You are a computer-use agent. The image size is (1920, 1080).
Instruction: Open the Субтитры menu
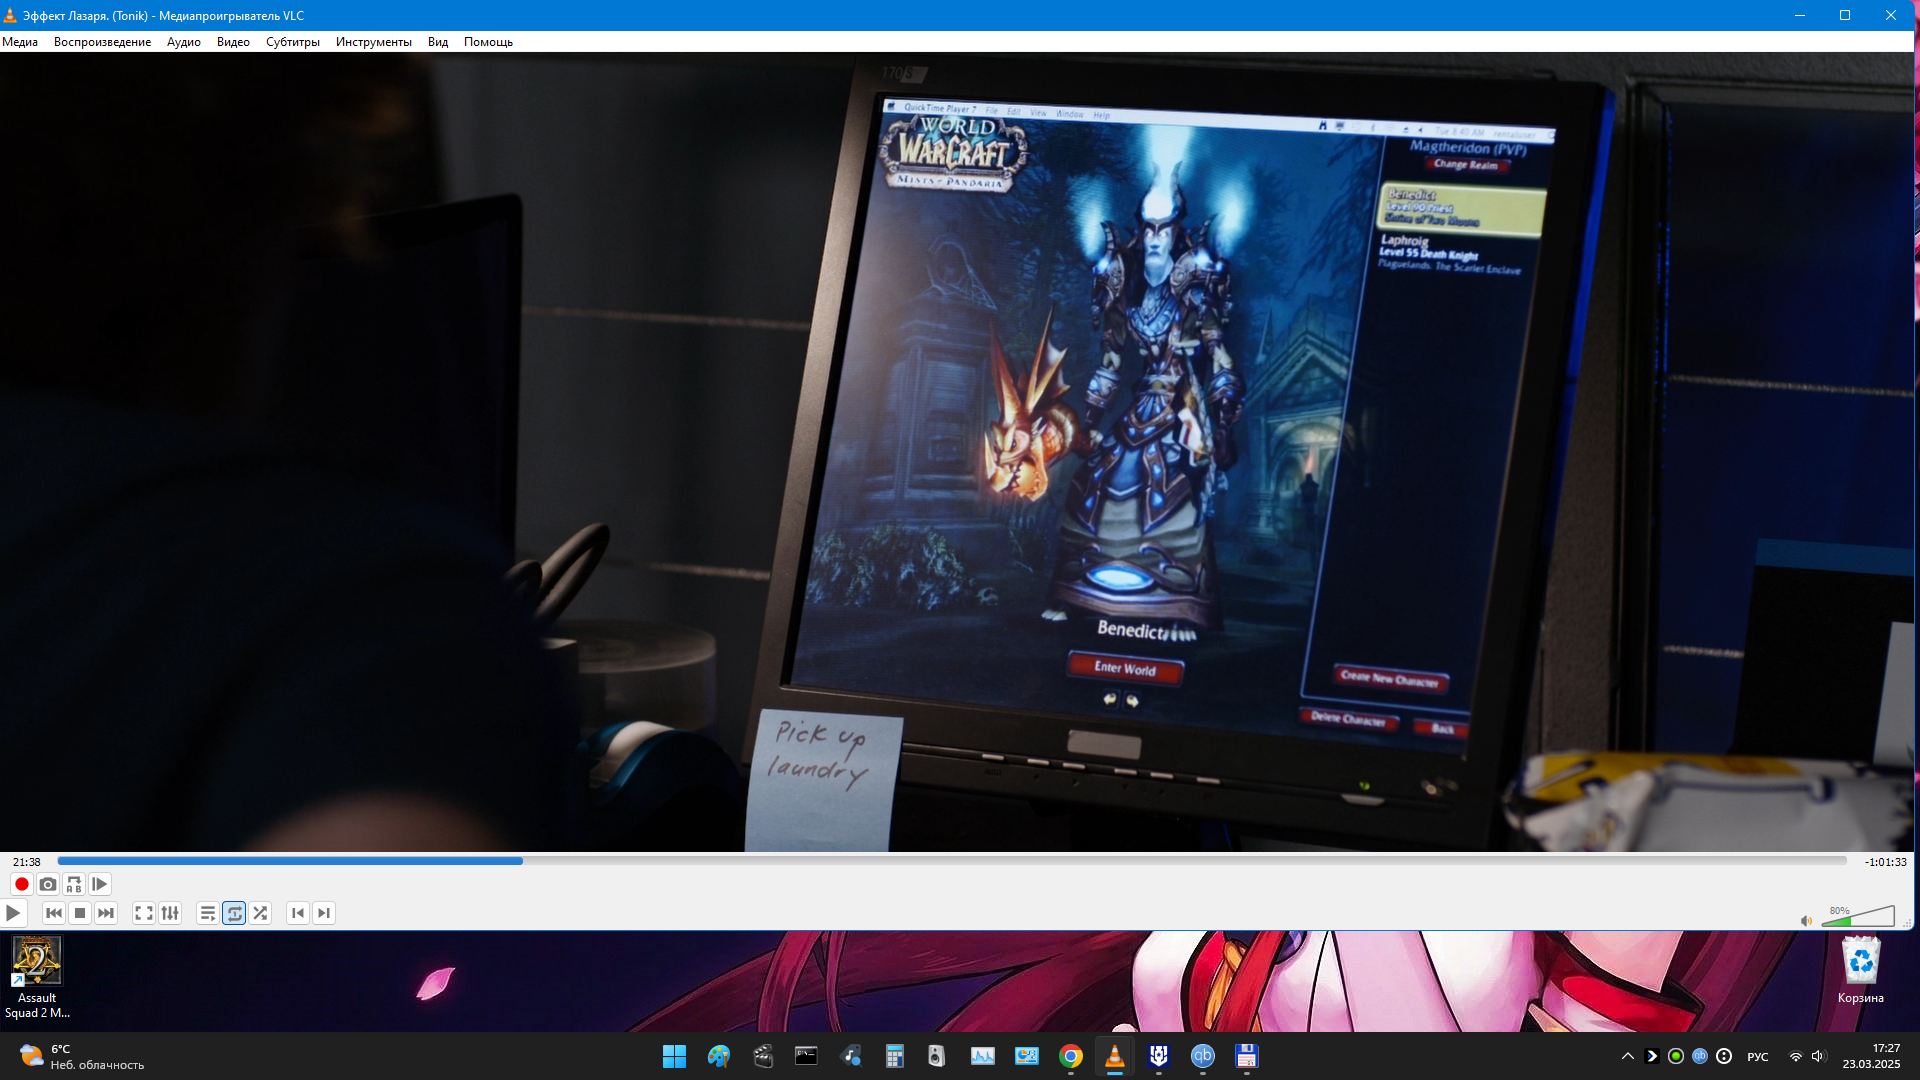pos(293,42)
